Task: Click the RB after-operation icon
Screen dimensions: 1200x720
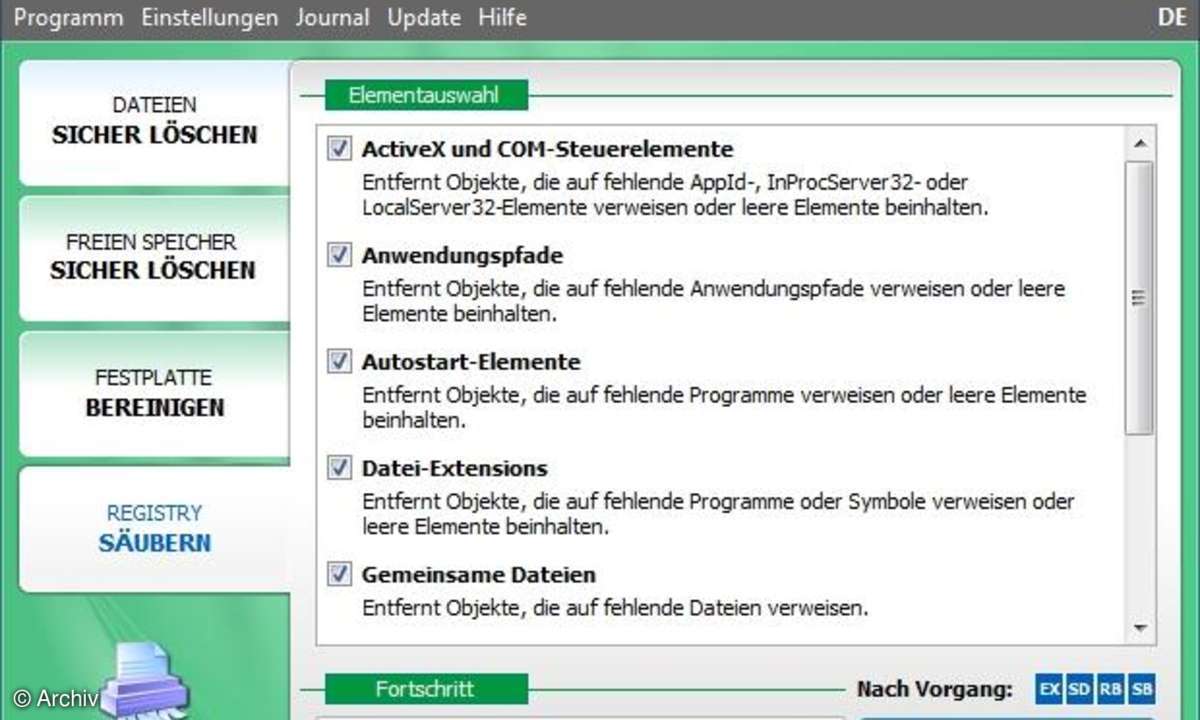Action: click(x=1111, y=689)
